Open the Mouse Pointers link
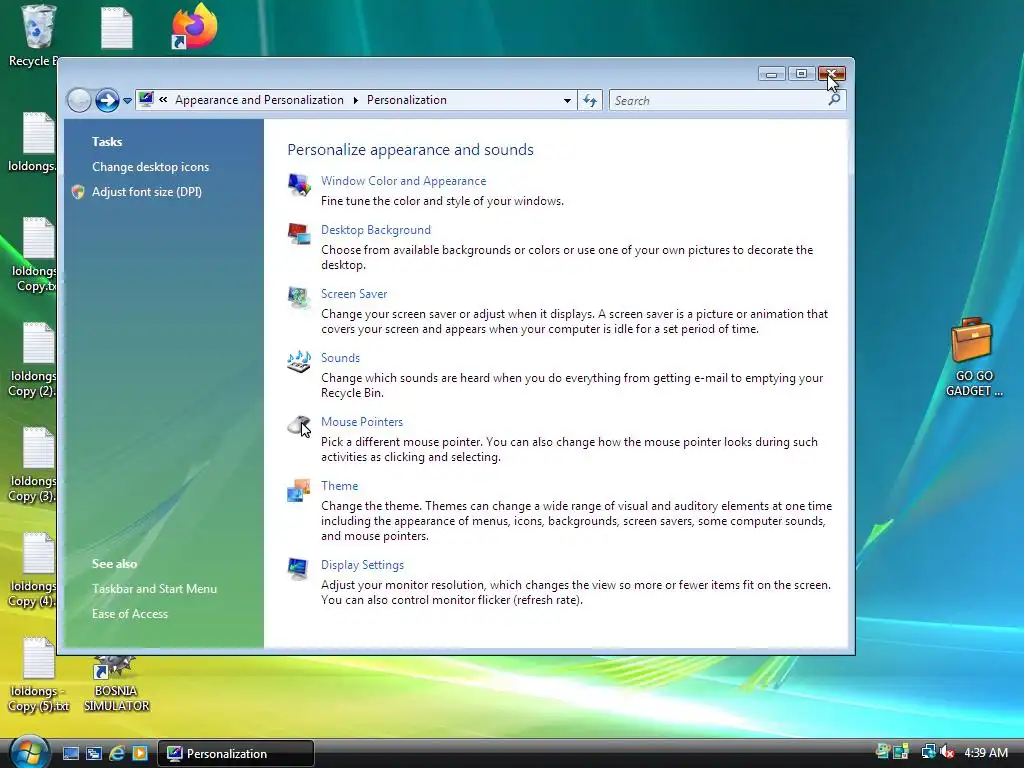 (362, 422)
